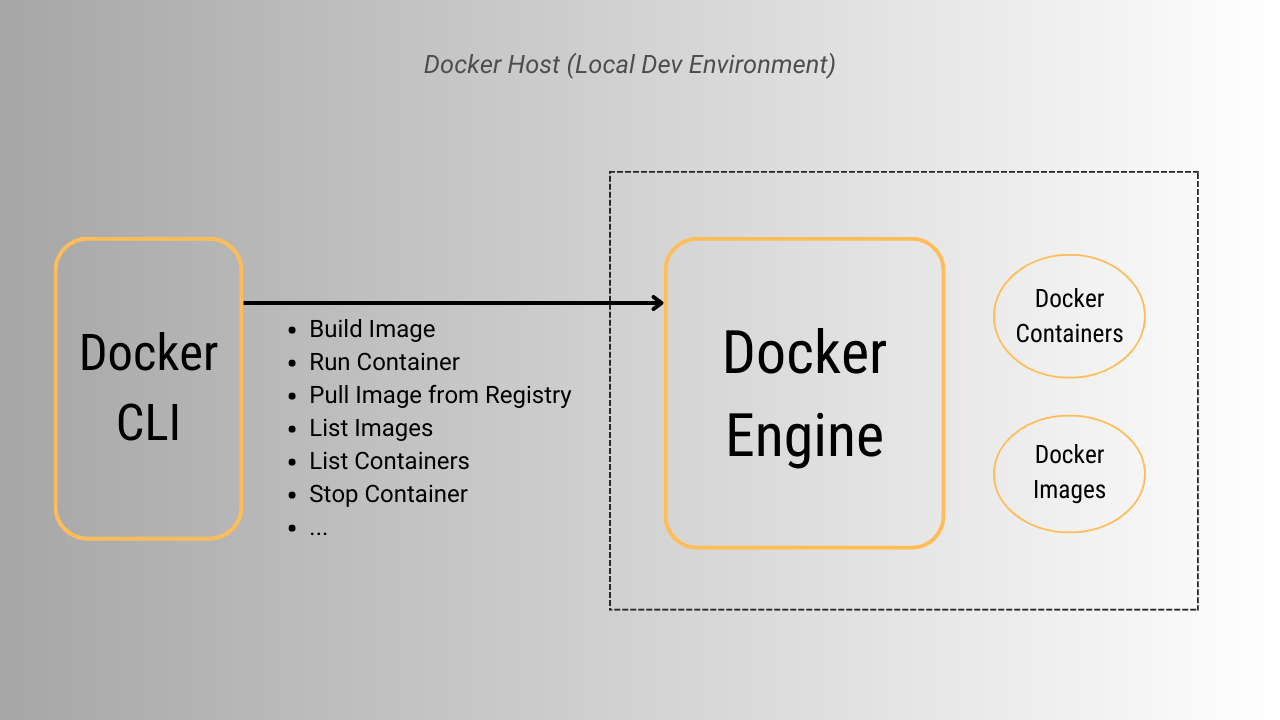The image size is (1280, 720).
Task: Collapse the List Containers entry
Action: (387, 461)
